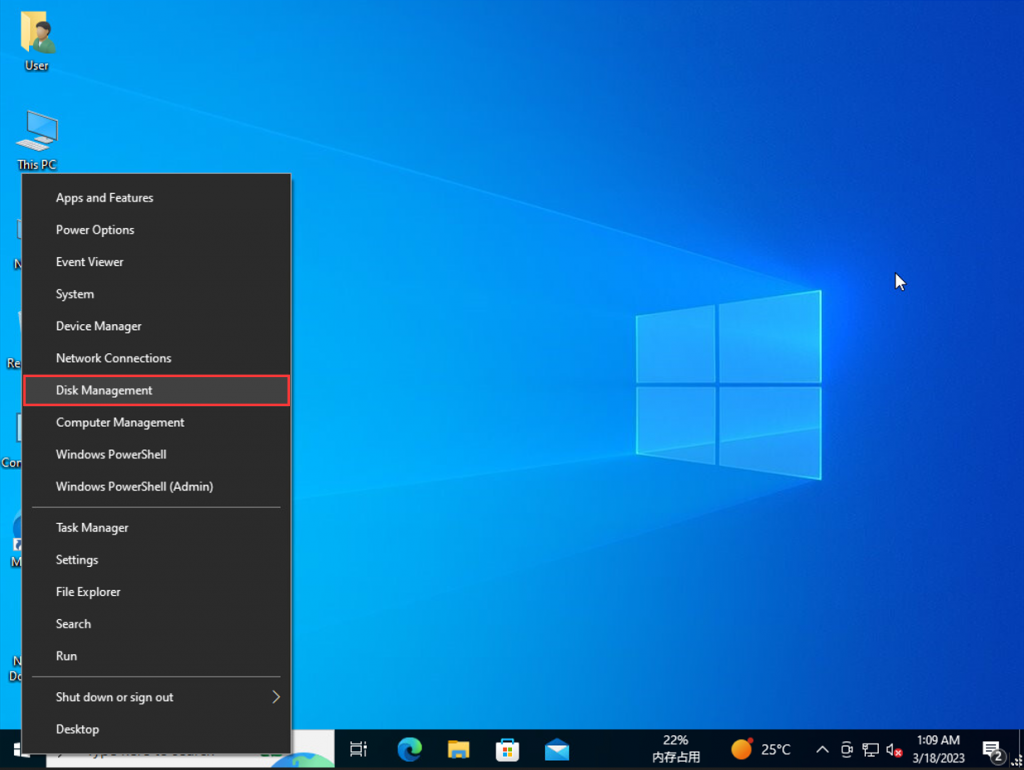Click the Meet Now tray icon
Image resolution: width=1024 pixels, height=770 pixels.
[x=846, y=749]
